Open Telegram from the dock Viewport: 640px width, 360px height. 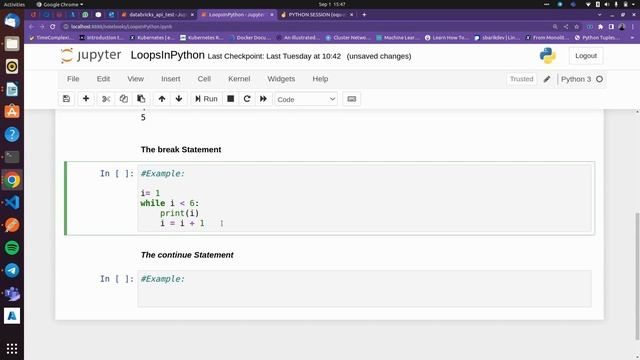point(12,270)
